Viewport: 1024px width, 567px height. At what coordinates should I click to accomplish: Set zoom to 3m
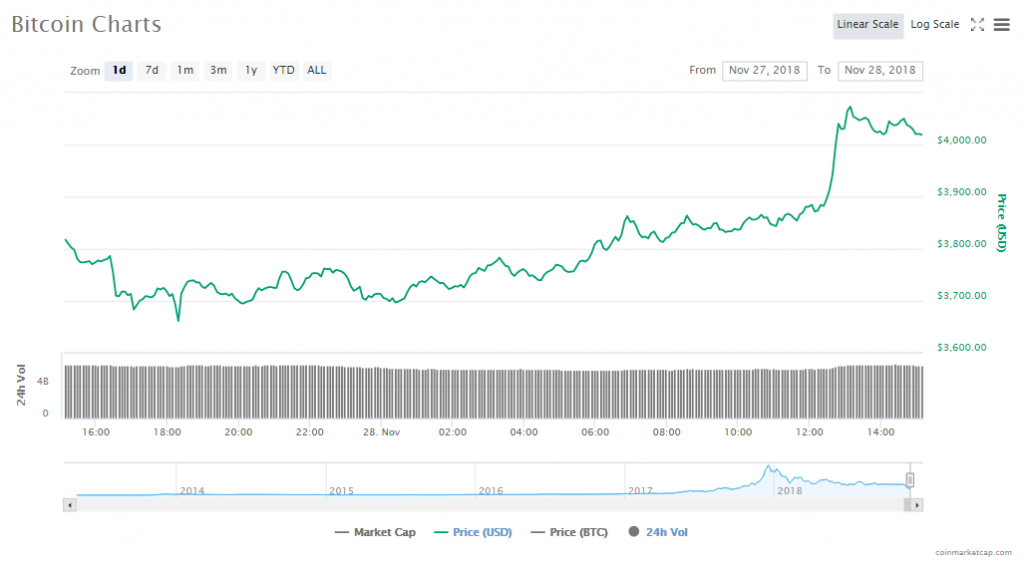click(218, 70)
